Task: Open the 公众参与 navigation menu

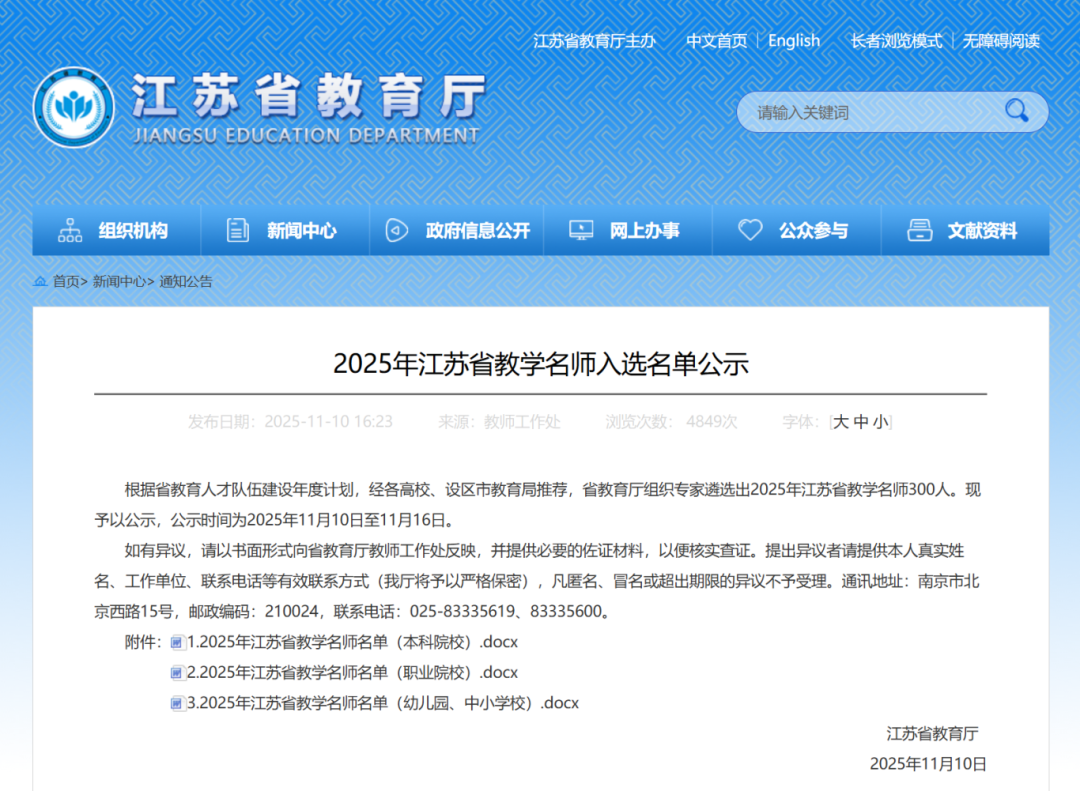Action: [x=813, y=231]
